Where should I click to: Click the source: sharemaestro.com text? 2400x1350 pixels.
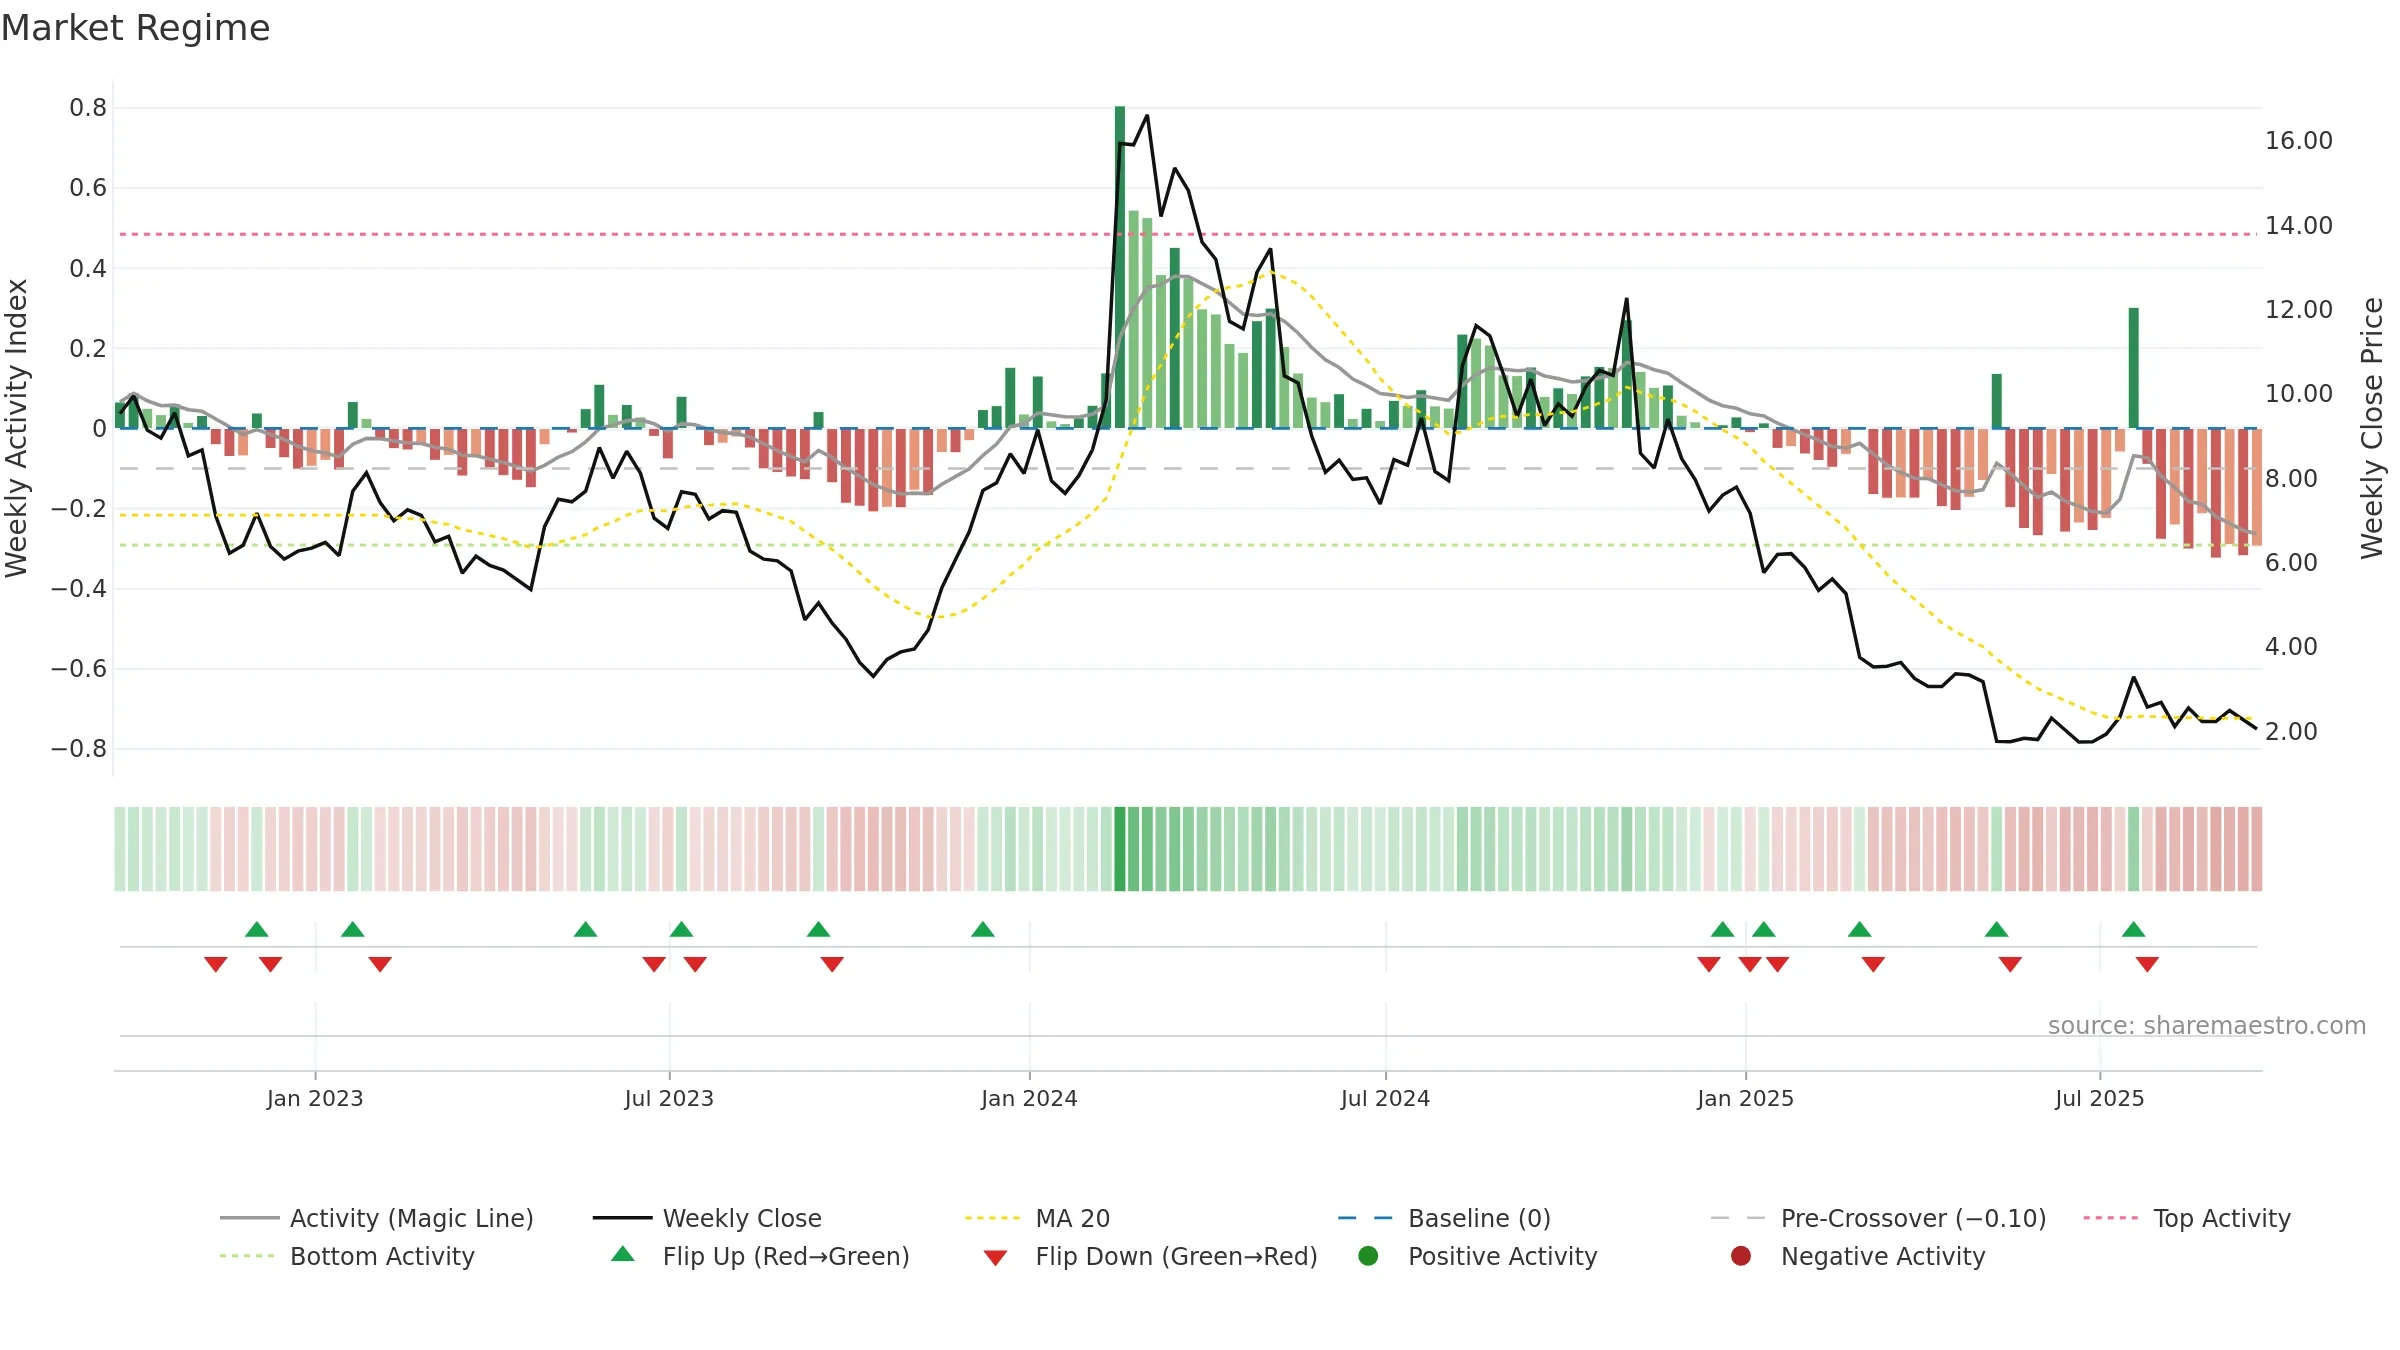coord(2207,1025)
